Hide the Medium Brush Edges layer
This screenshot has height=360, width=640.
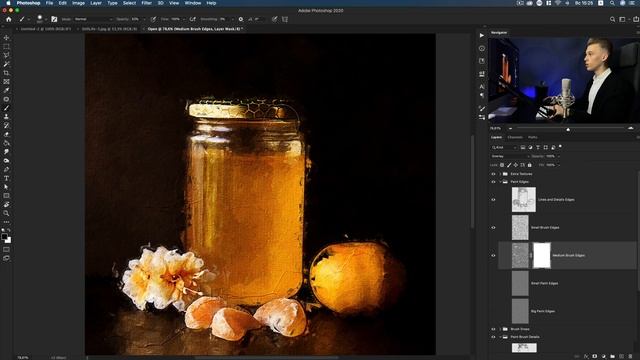493,256
